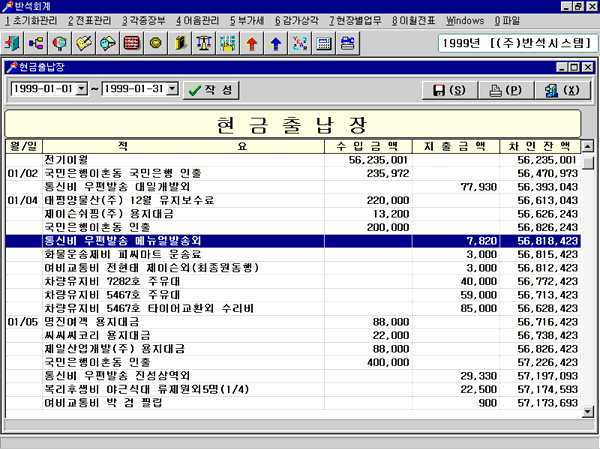Click the 작성 button with green check

pyautogui.click(x=211, y=90)
